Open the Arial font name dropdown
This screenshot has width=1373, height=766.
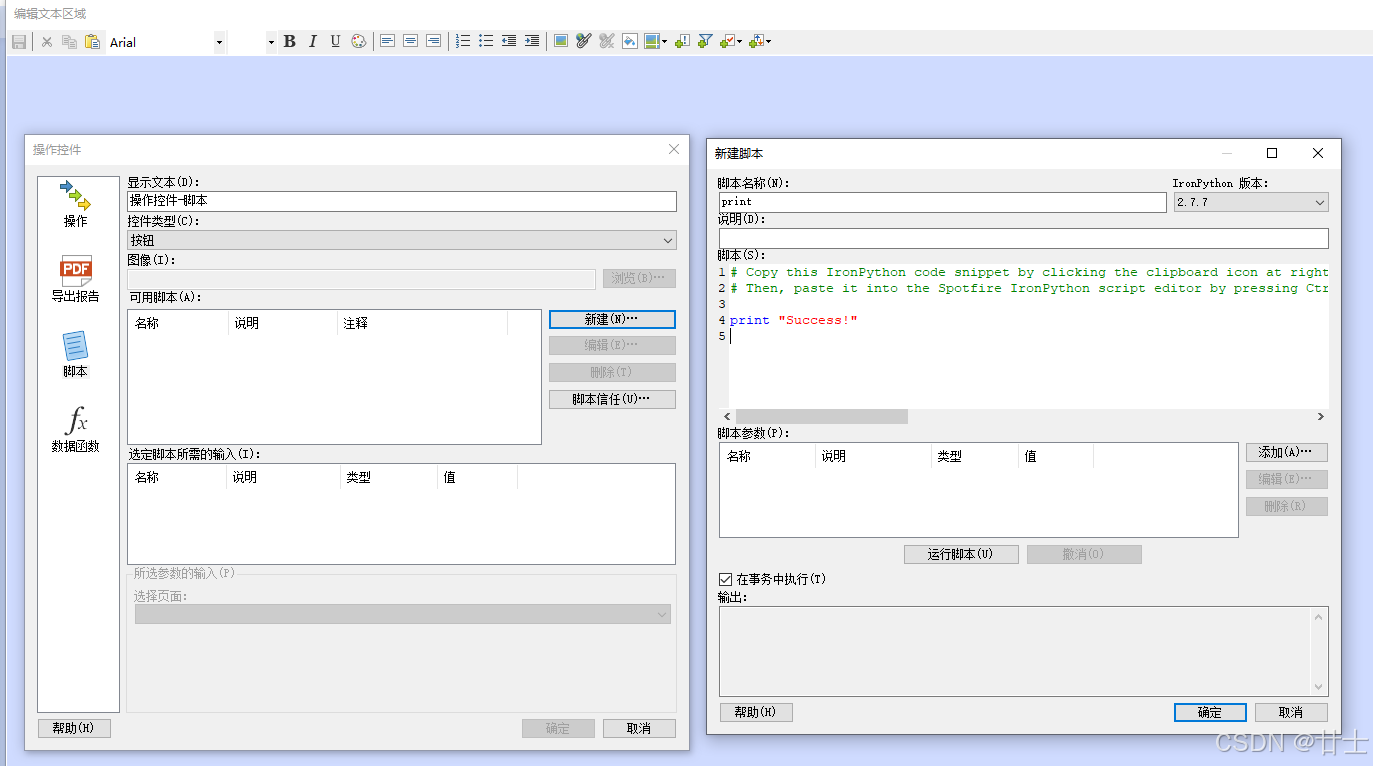[220, 42]
